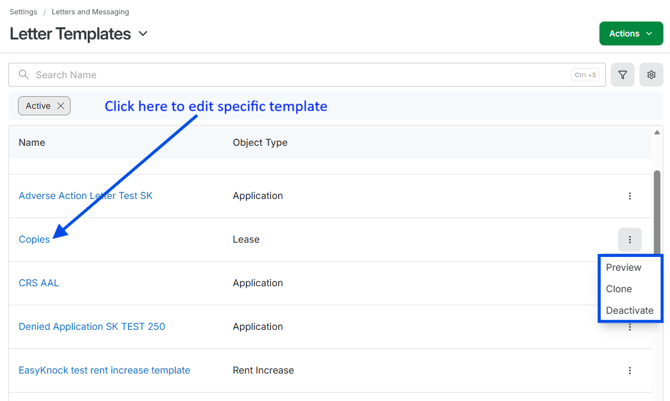This screenshot has width=670, height=401.
Task: Go to Settings breadcrumb
Action: [x=24, y=12]
